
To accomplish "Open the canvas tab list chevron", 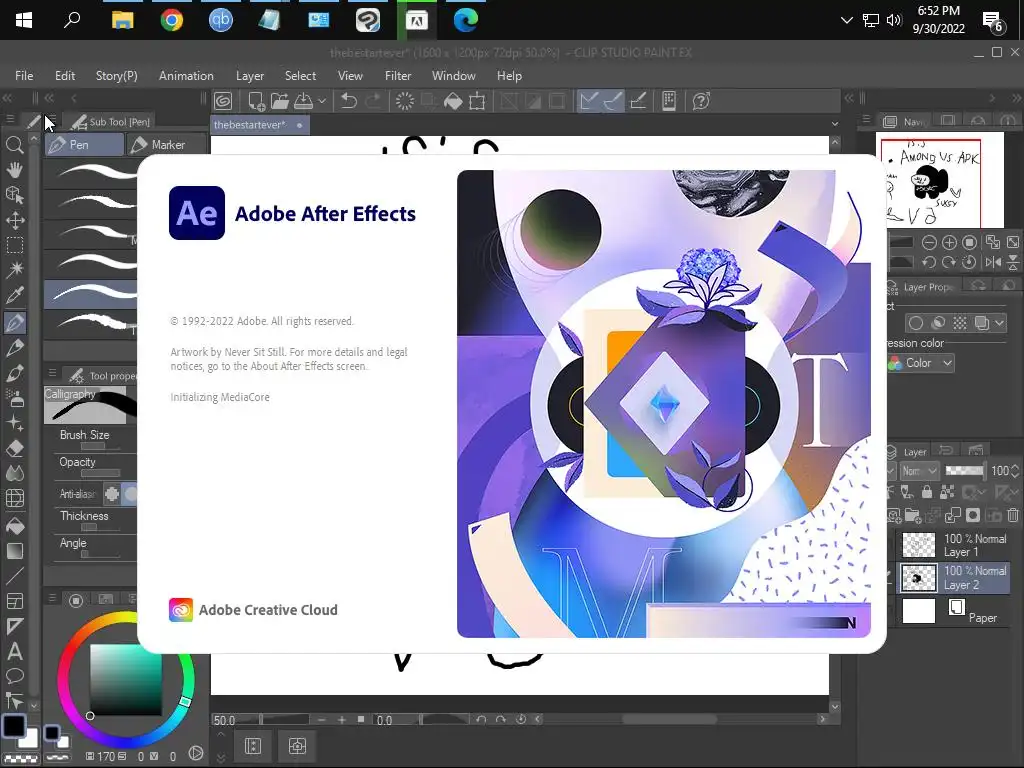I will 835,124.
